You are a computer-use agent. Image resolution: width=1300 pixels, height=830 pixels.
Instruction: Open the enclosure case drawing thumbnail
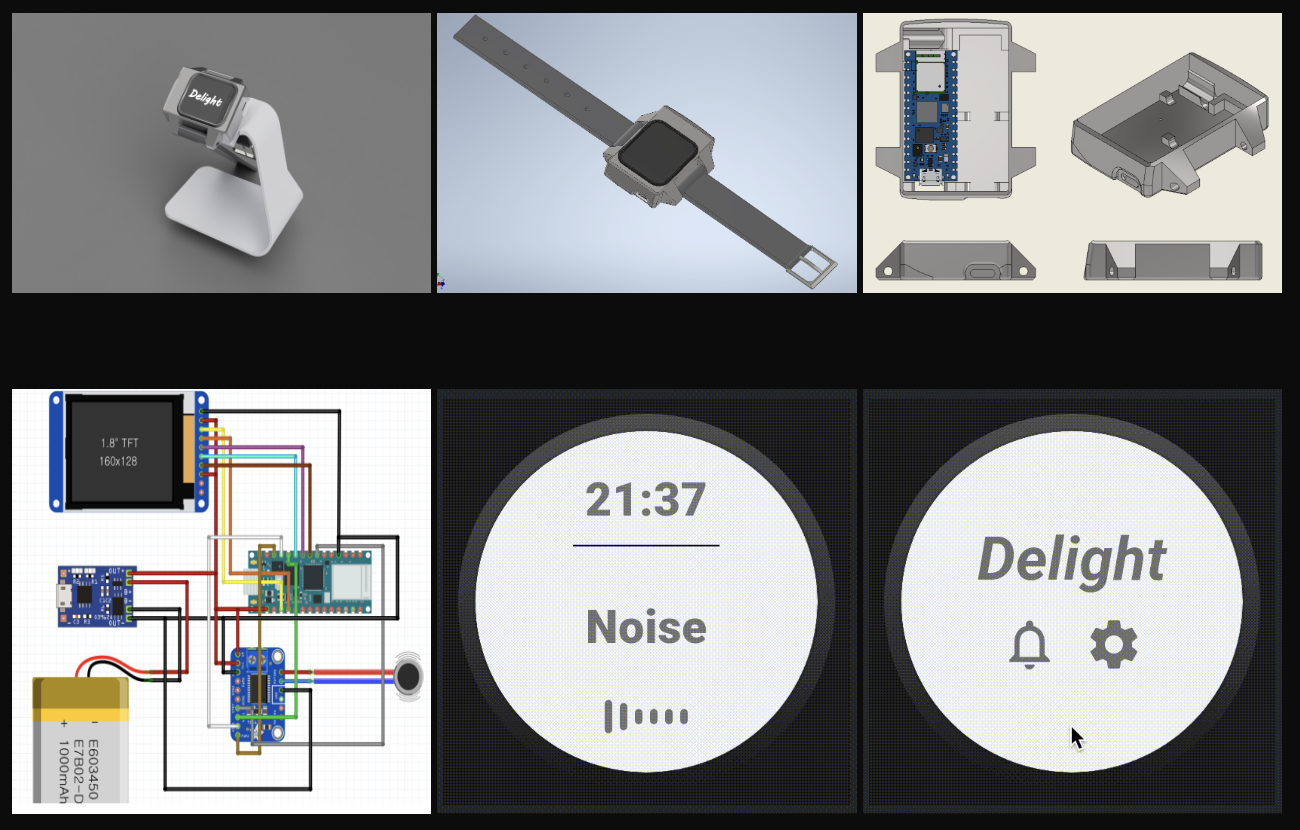[x=1072, y=153]
